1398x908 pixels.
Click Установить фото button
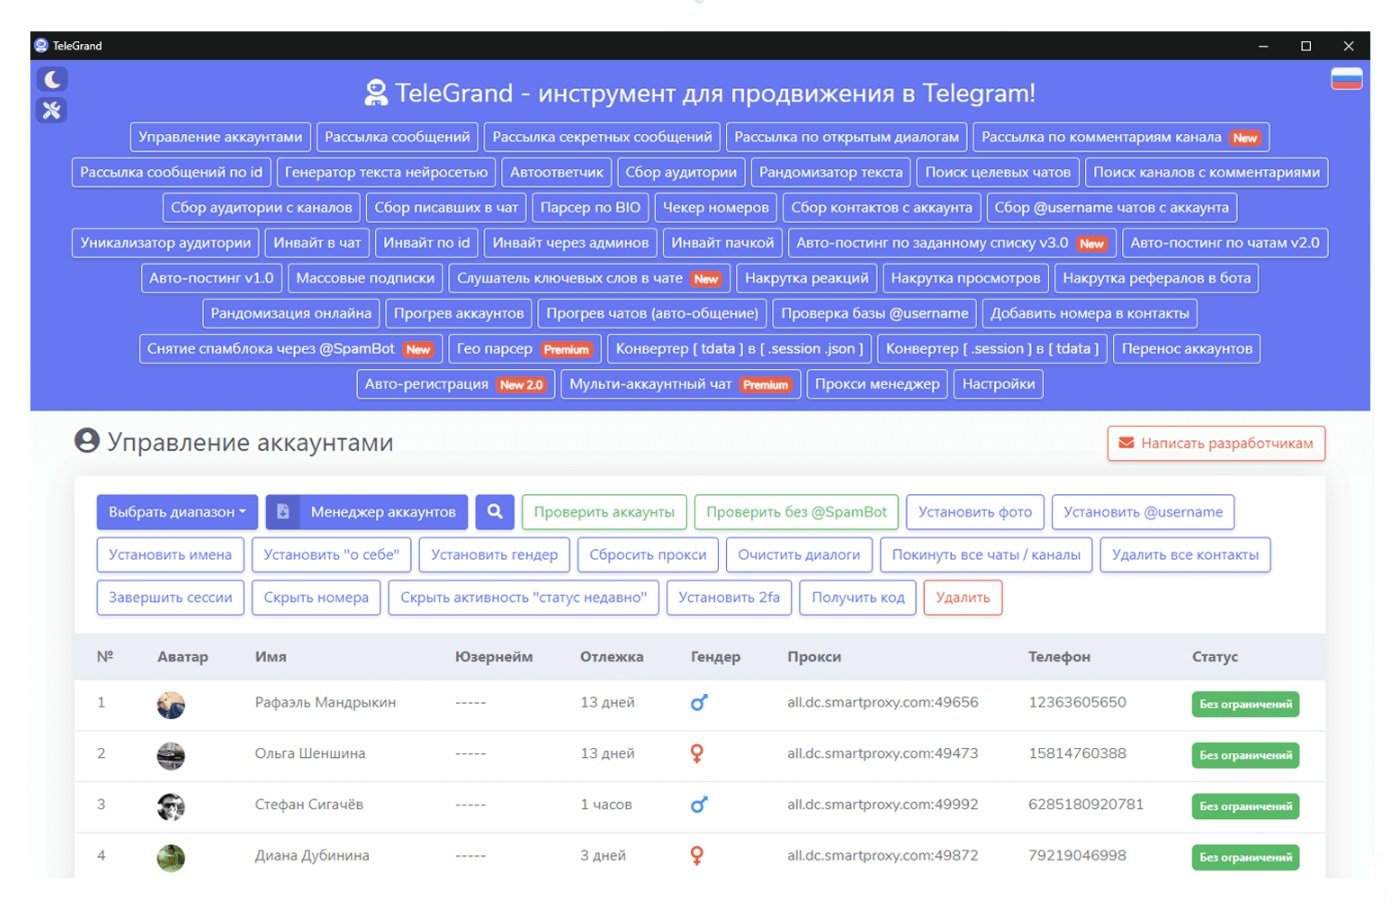[x=975, y=512]
